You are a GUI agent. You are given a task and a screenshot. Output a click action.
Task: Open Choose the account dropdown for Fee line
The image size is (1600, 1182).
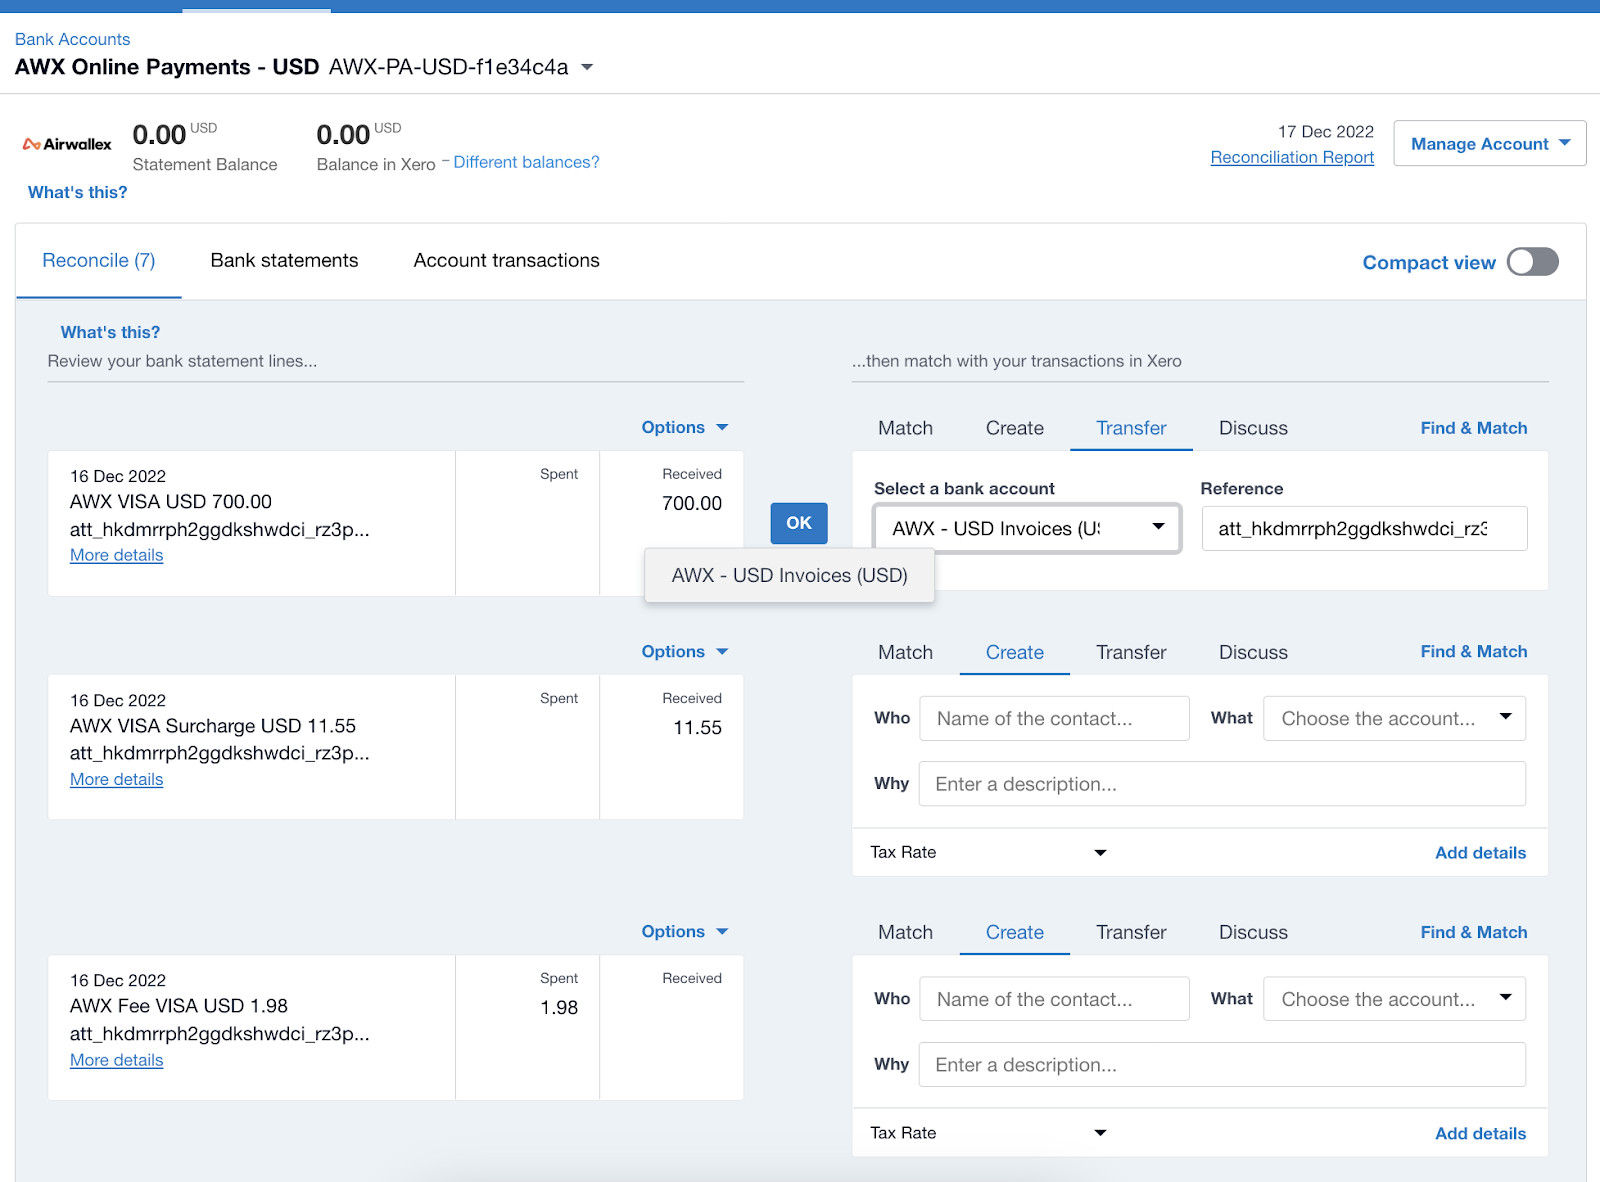(1395, 999)
